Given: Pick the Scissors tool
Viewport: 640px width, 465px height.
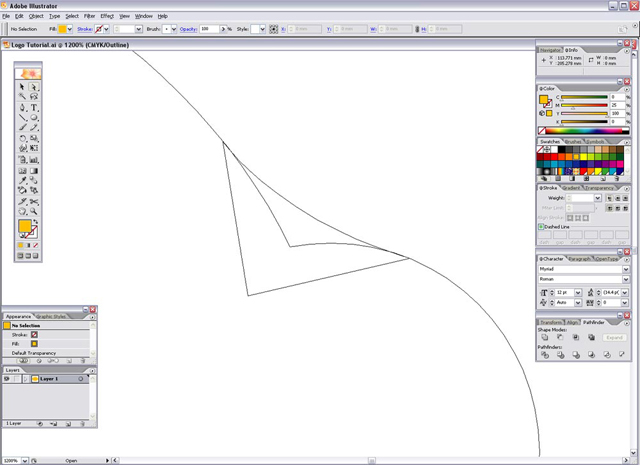Looking at the screenshot, I should point(34,202).
